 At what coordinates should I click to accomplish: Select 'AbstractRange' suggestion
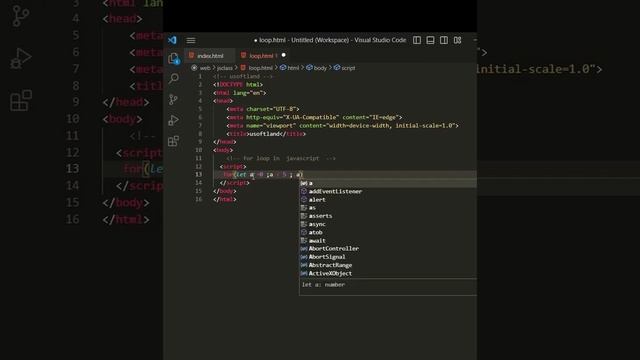388,265
